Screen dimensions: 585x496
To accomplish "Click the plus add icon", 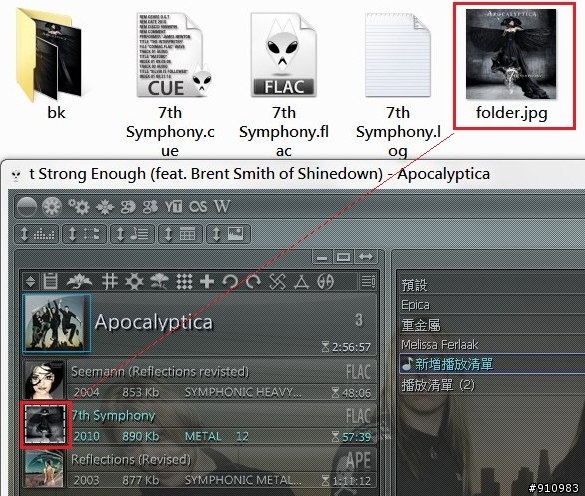I will (207, 282).
